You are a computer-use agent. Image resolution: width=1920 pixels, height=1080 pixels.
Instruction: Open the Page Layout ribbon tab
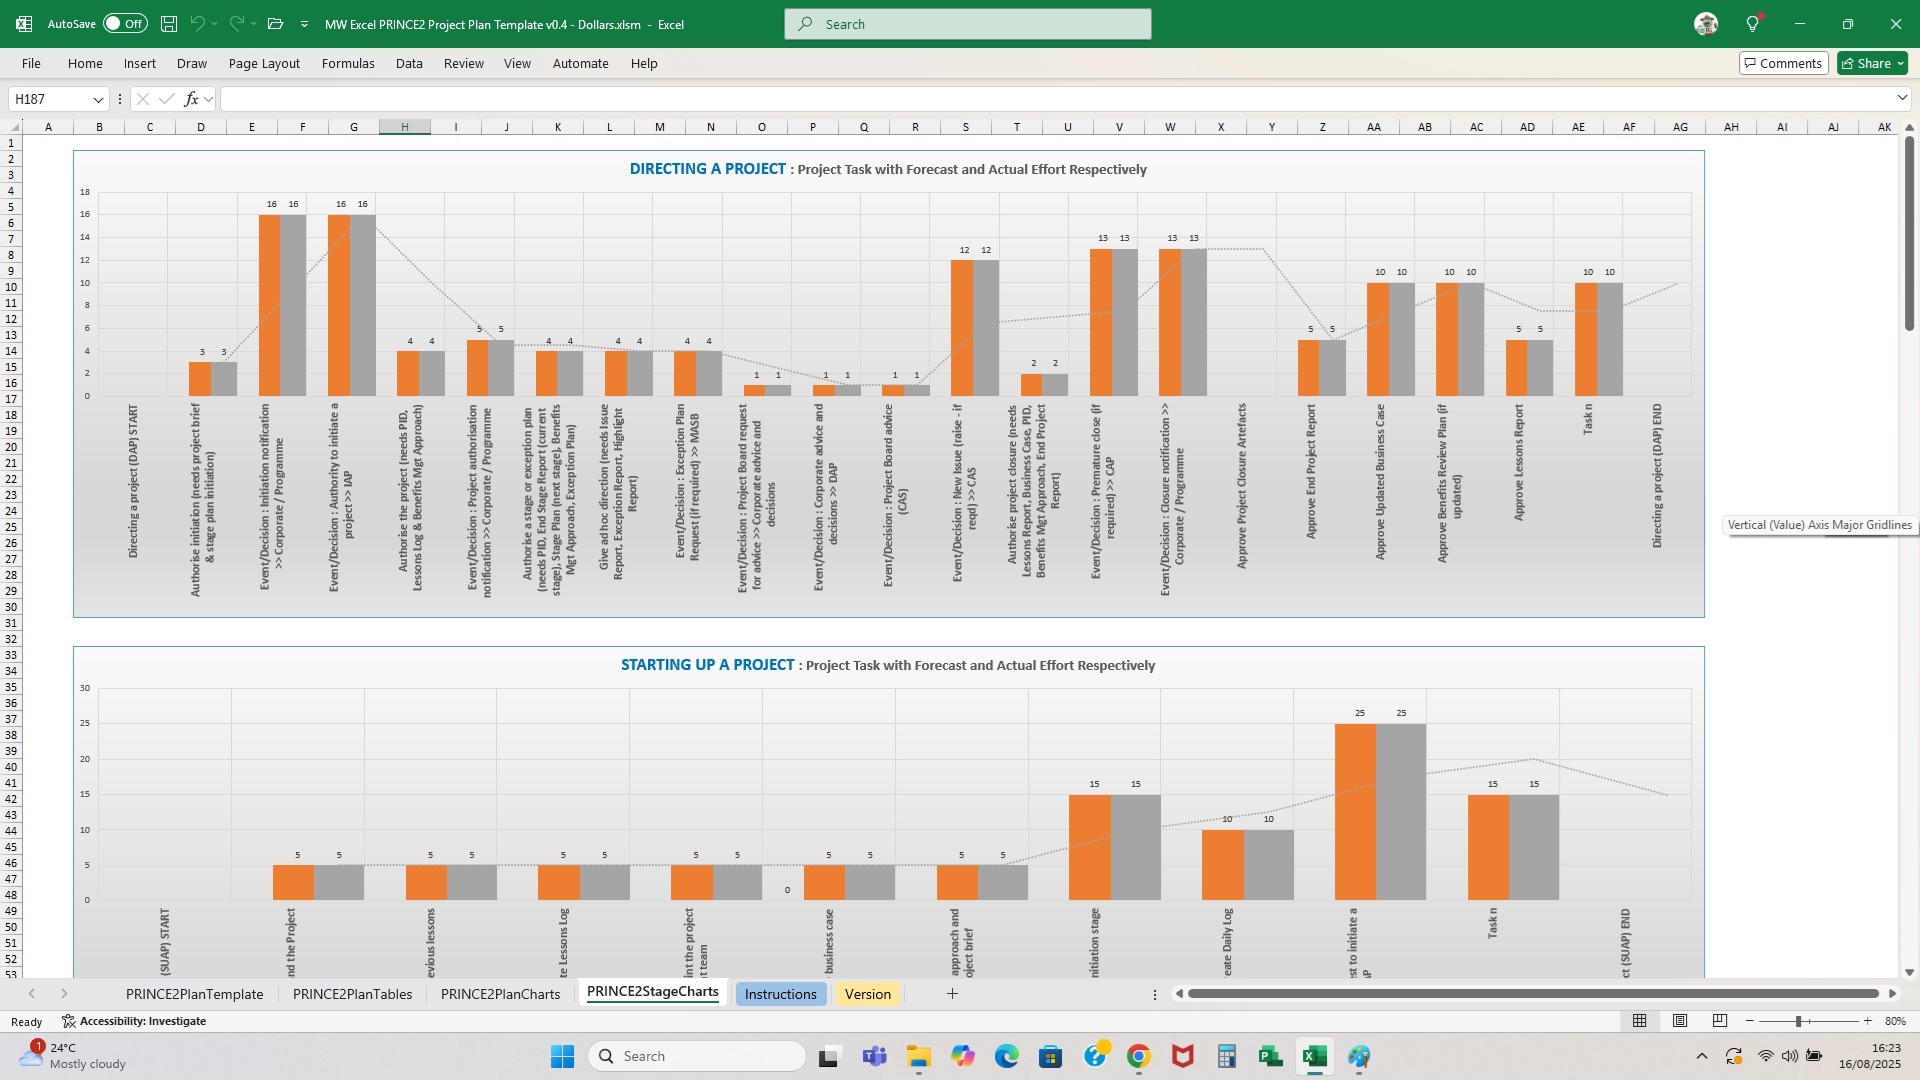[x=264, y=63]
